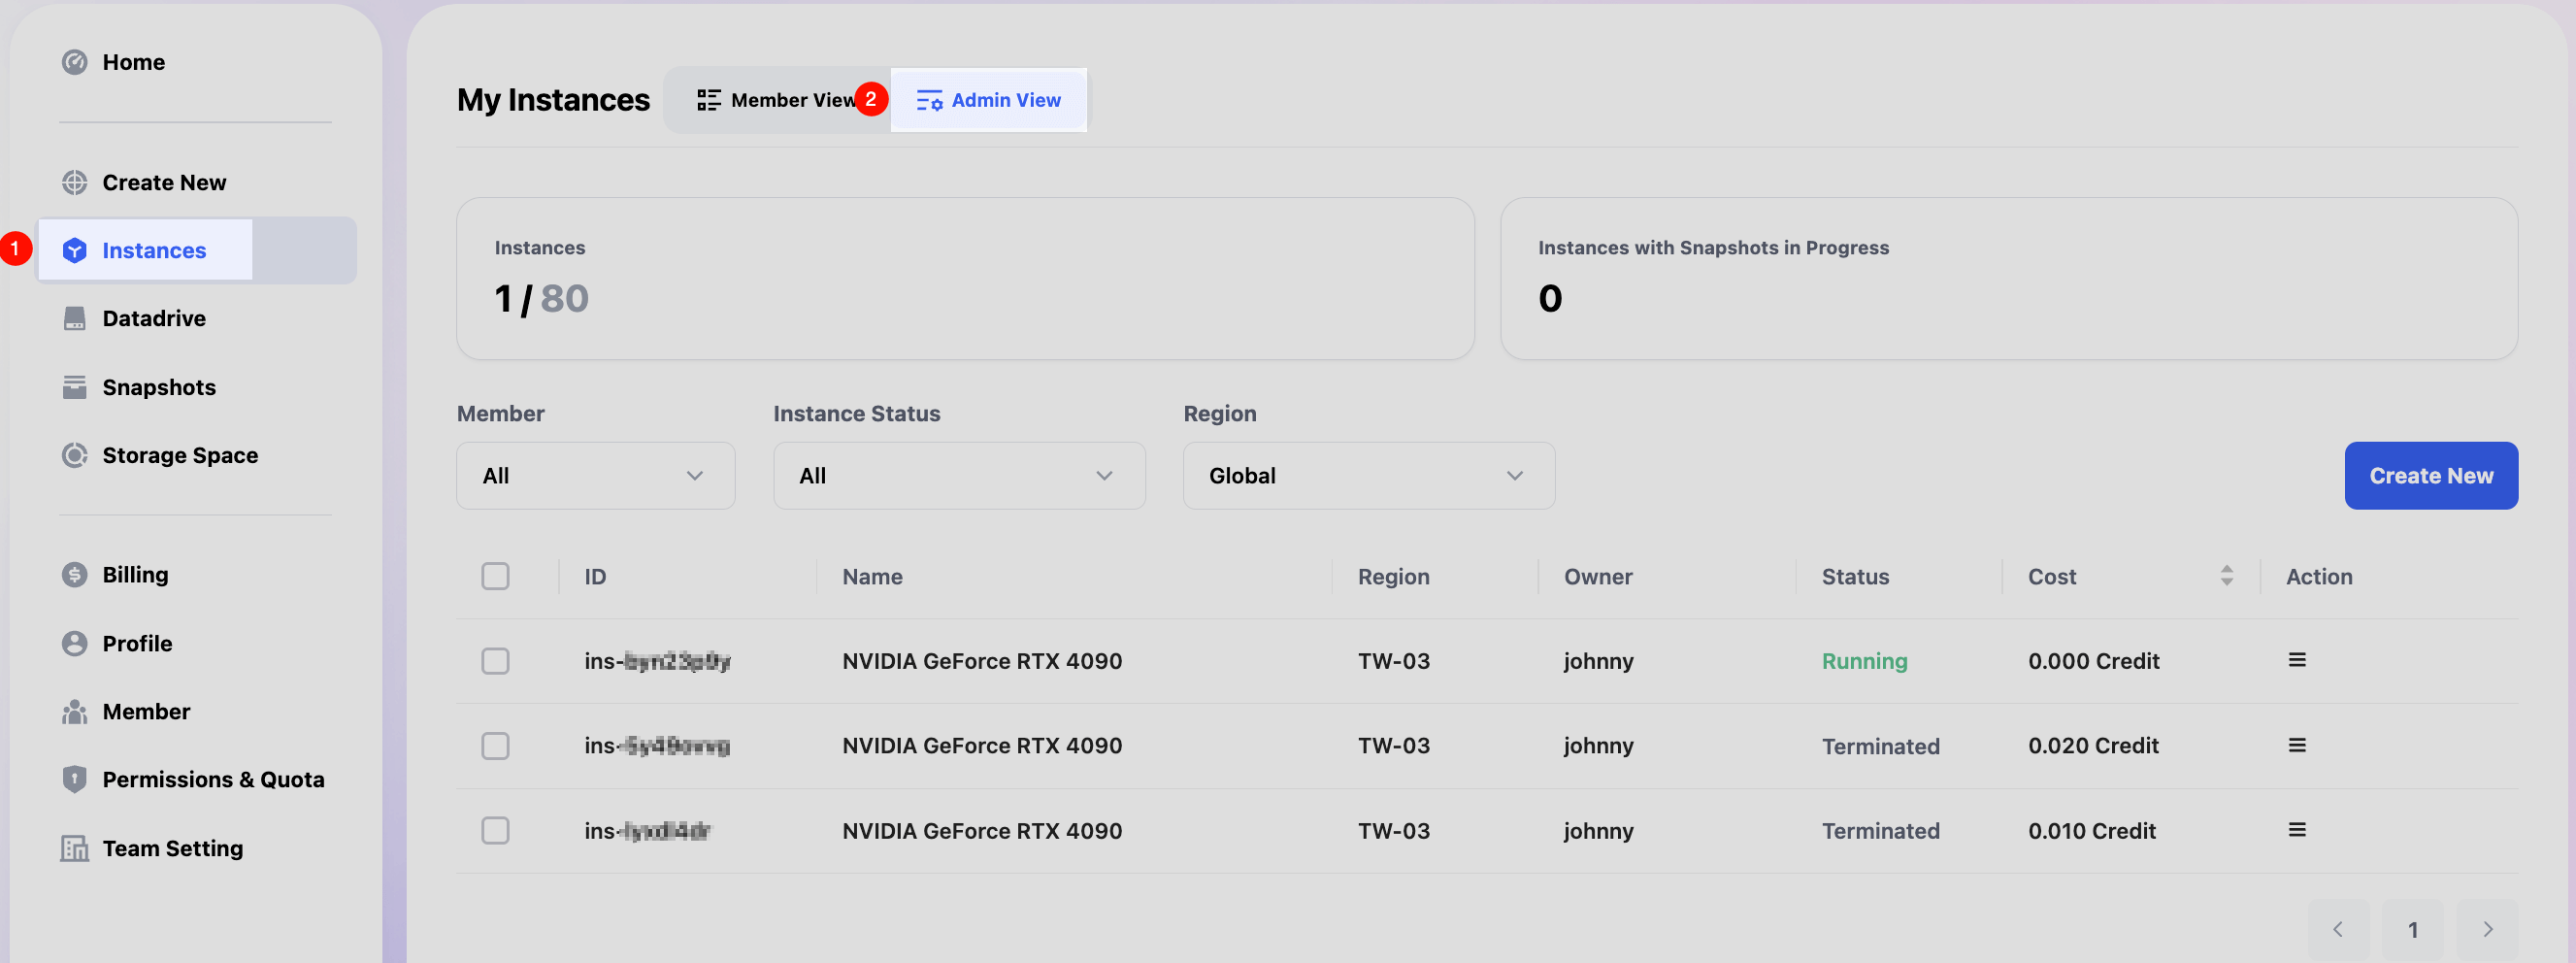This screenshot has height=963, width=2576.
Task: Sort the table by Cost column arrows
Action: (2226, 576)
